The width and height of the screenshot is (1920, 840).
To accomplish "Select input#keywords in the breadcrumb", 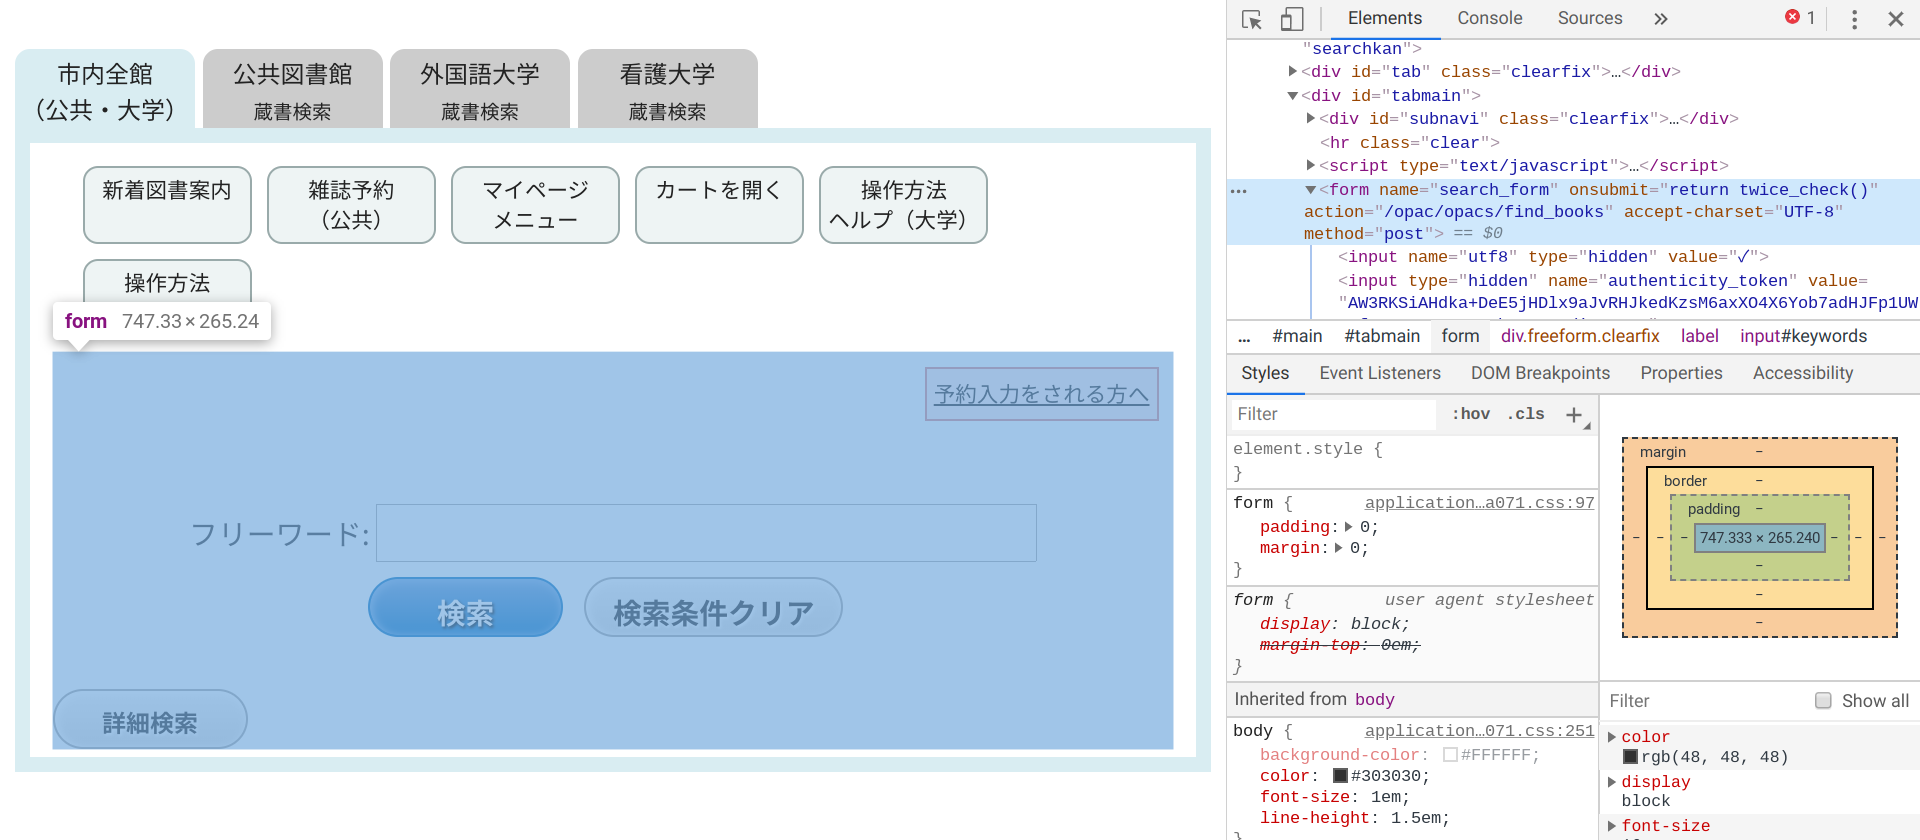I will (1803, 337).
